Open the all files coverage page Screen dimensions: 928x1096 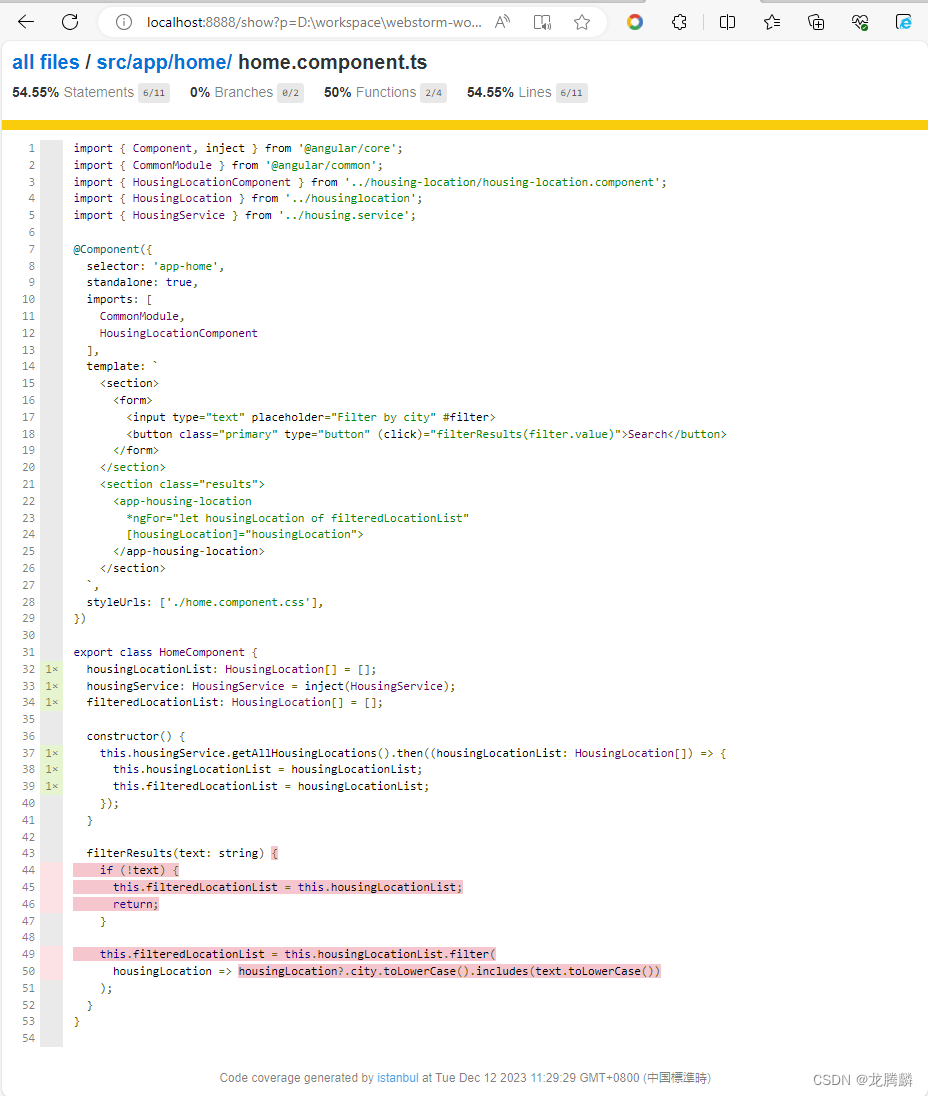point(44,61)
